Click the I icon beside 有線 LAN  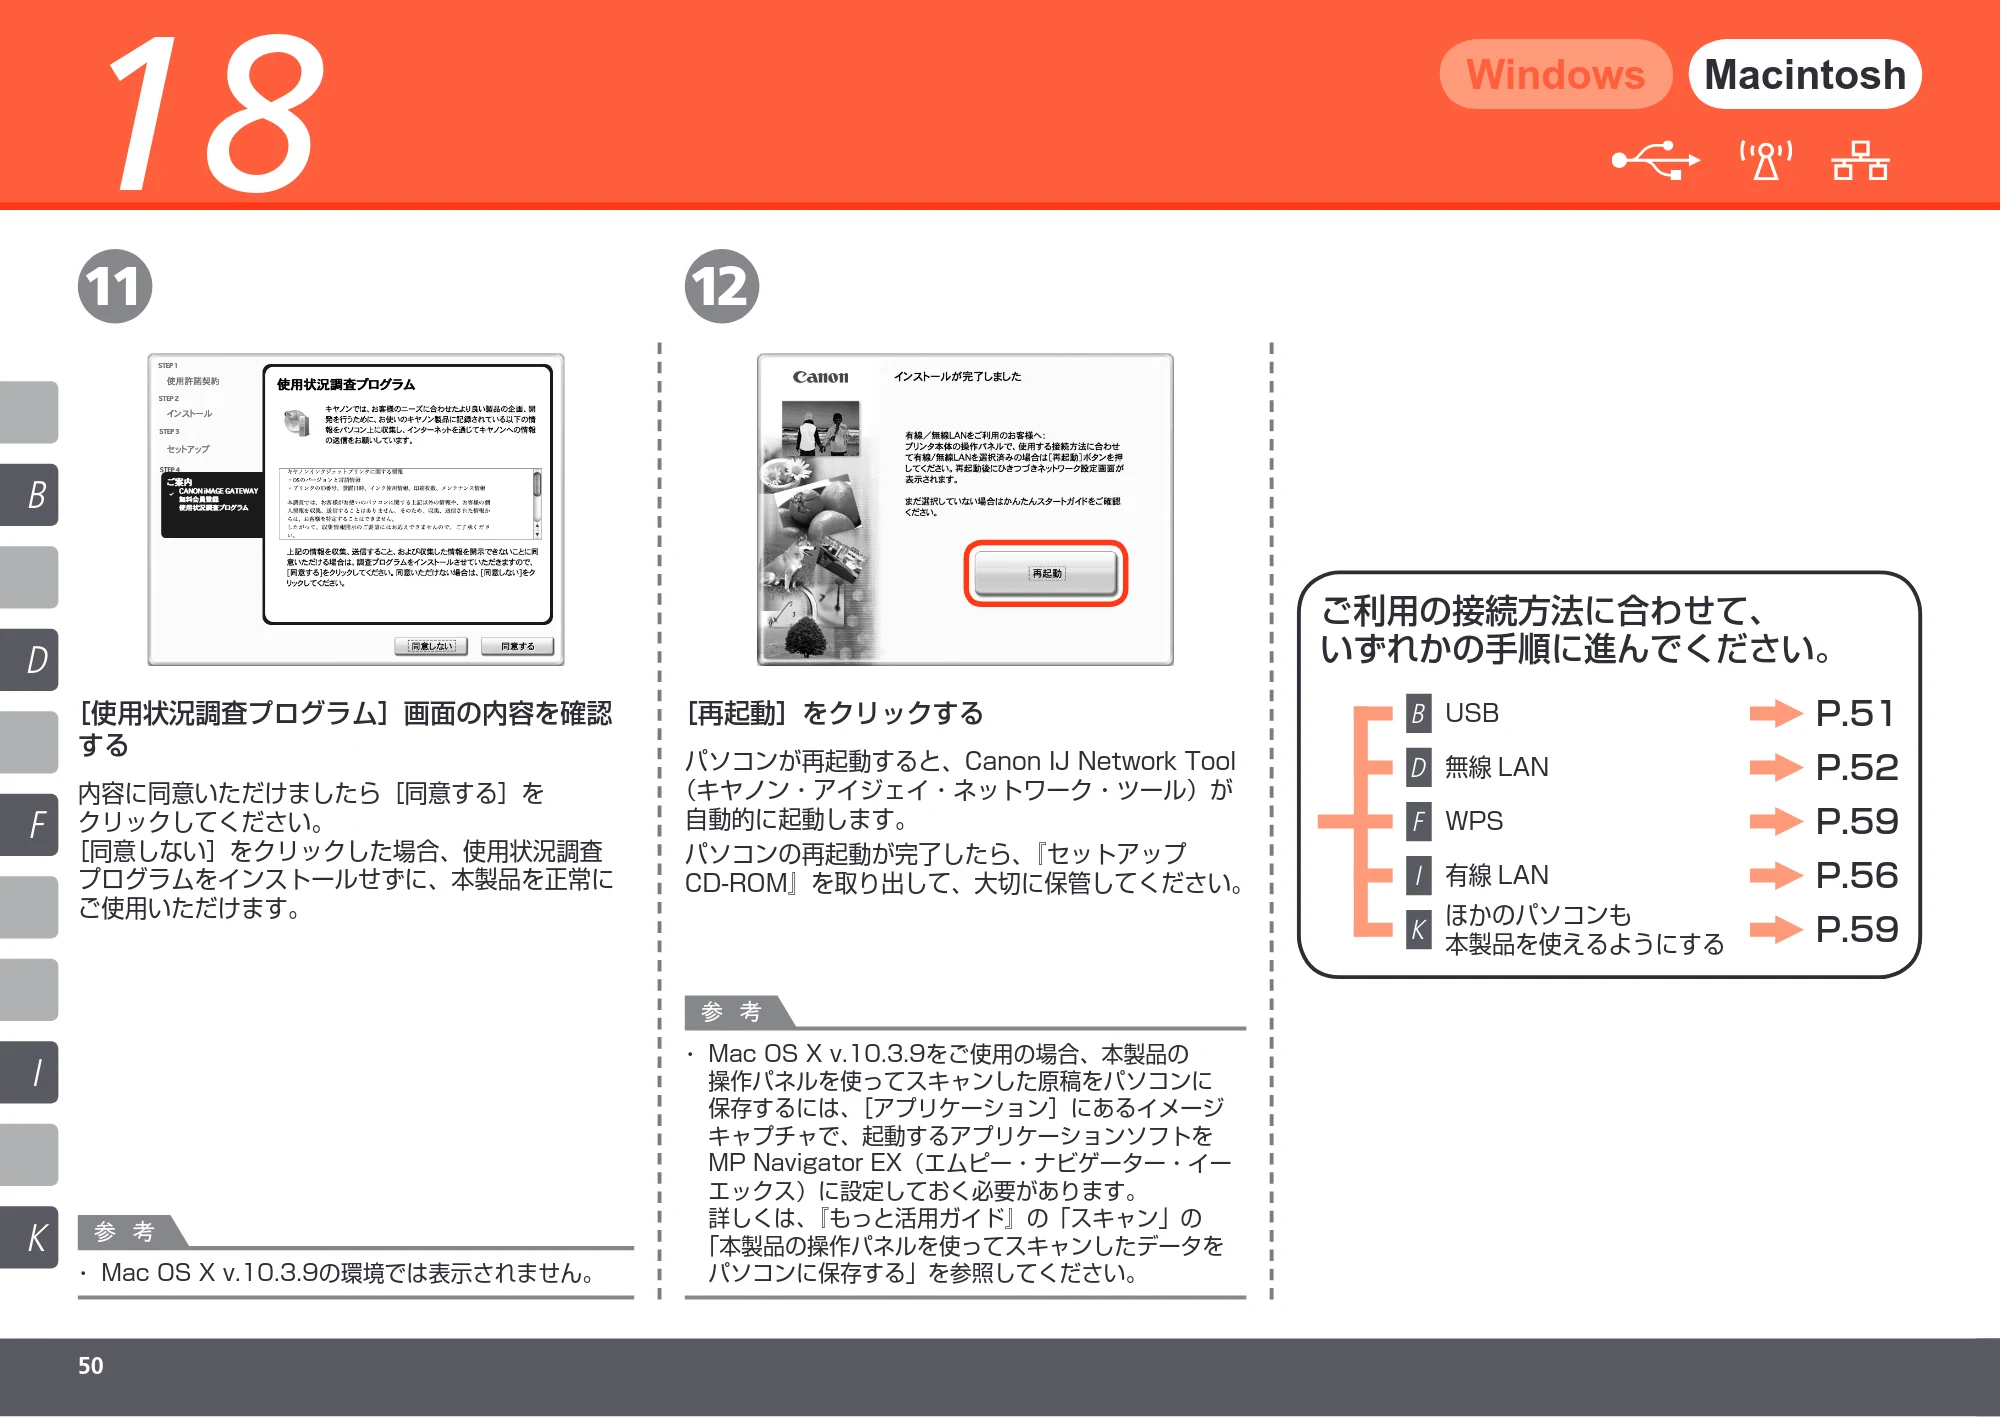click(x=1418, y=875)
